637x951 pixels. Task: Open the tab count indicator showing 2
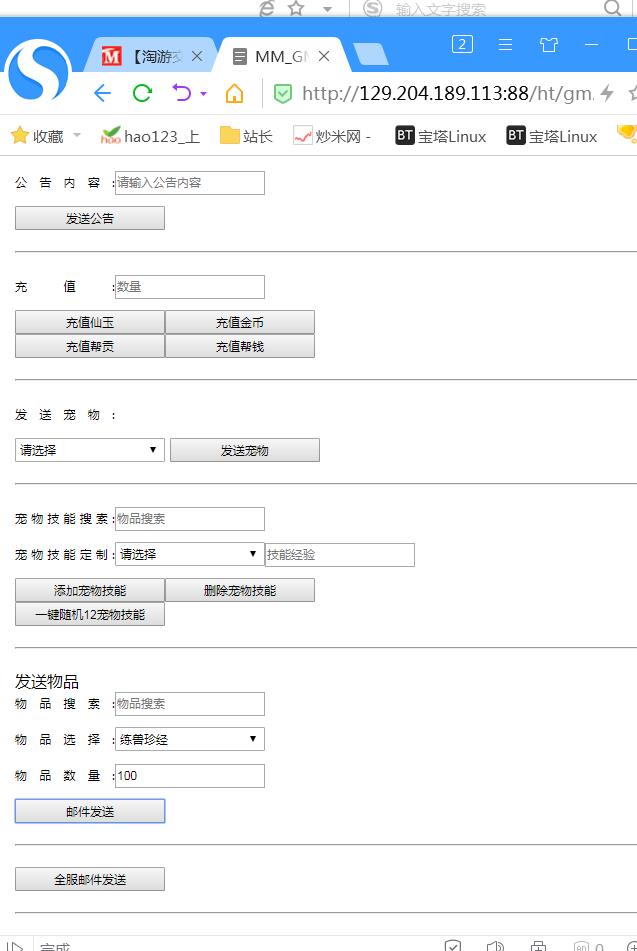(462, 44)
